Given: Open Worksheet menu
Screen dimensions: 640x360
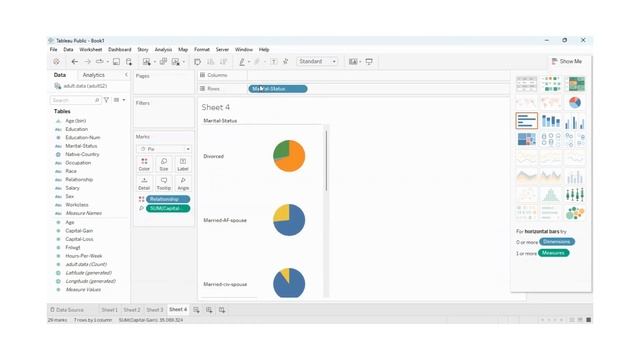Looking at the screenshot, I should (91, 49).
